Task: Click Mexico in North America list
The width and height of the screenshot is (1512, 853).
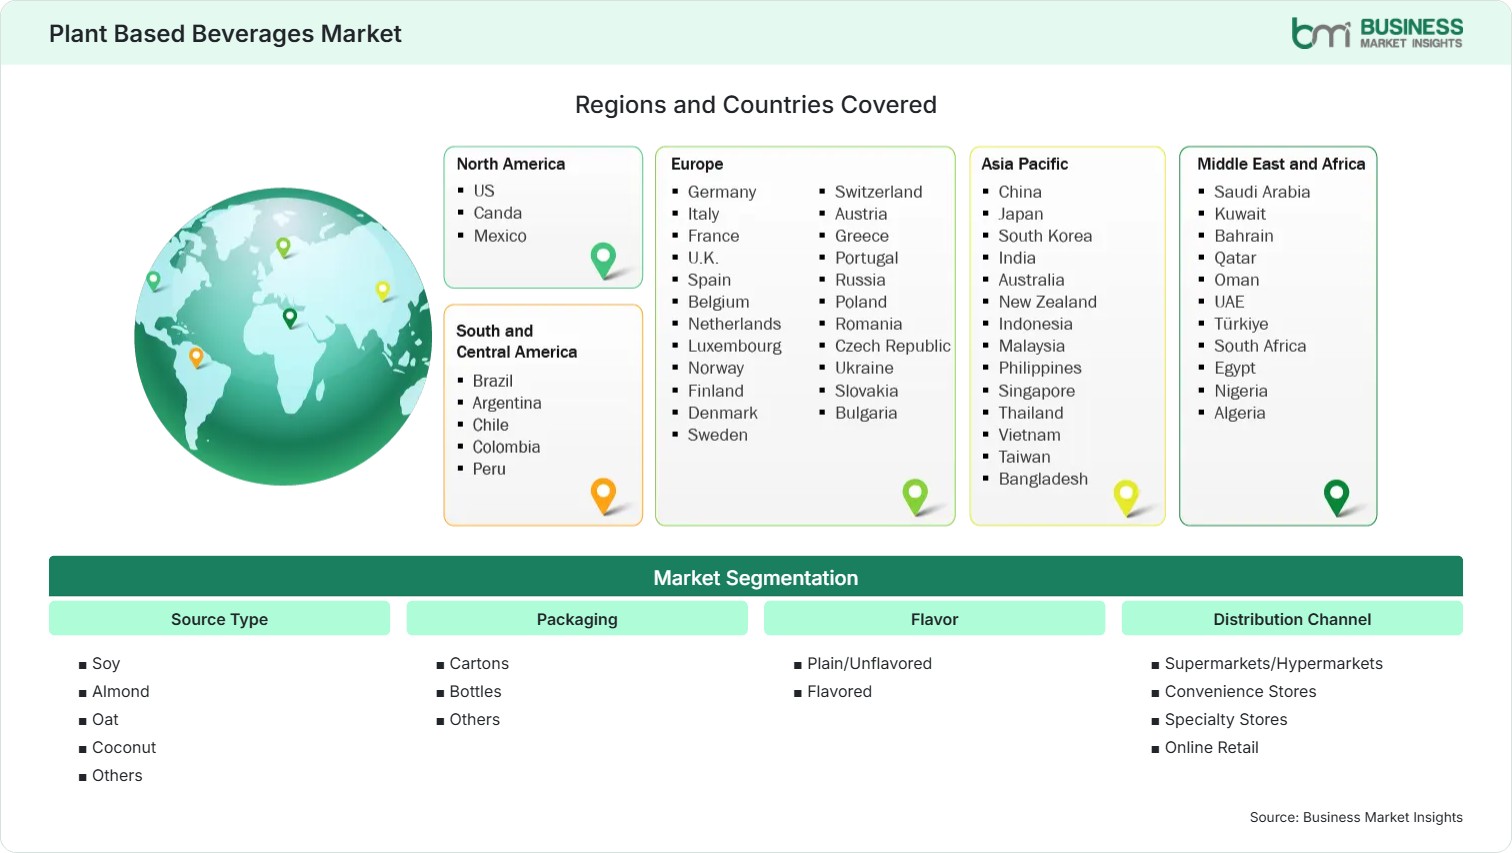Action: coord(500,236)
